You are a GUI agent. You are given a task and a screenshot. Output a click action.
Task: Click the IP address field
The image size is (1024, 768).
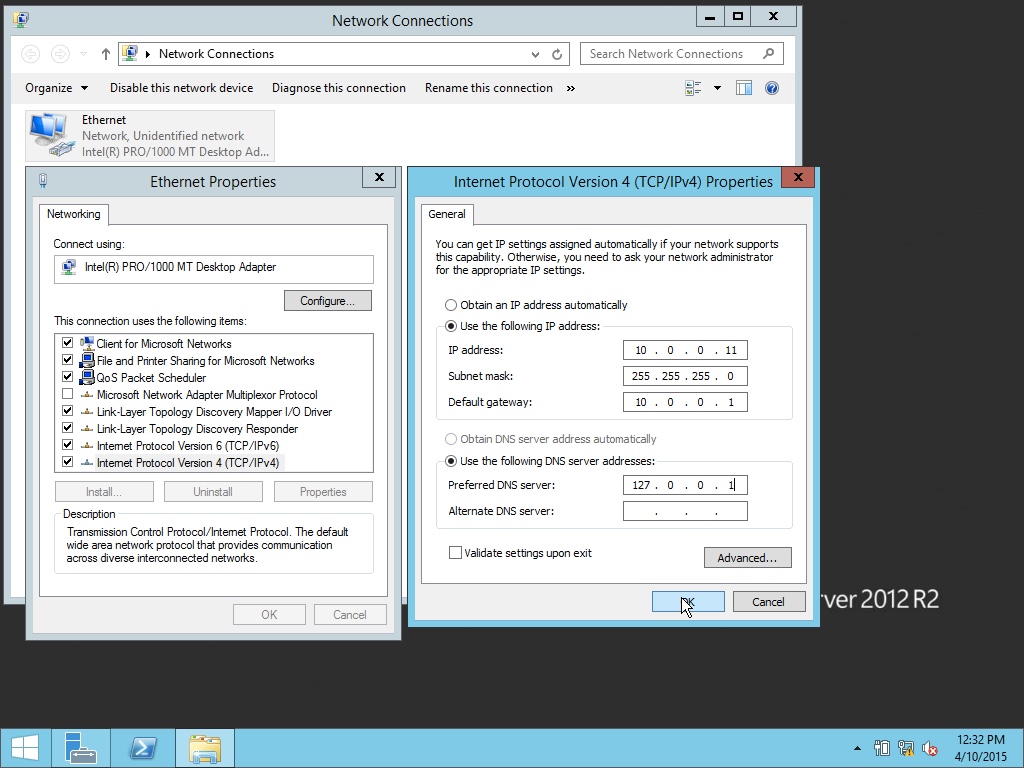685,350
